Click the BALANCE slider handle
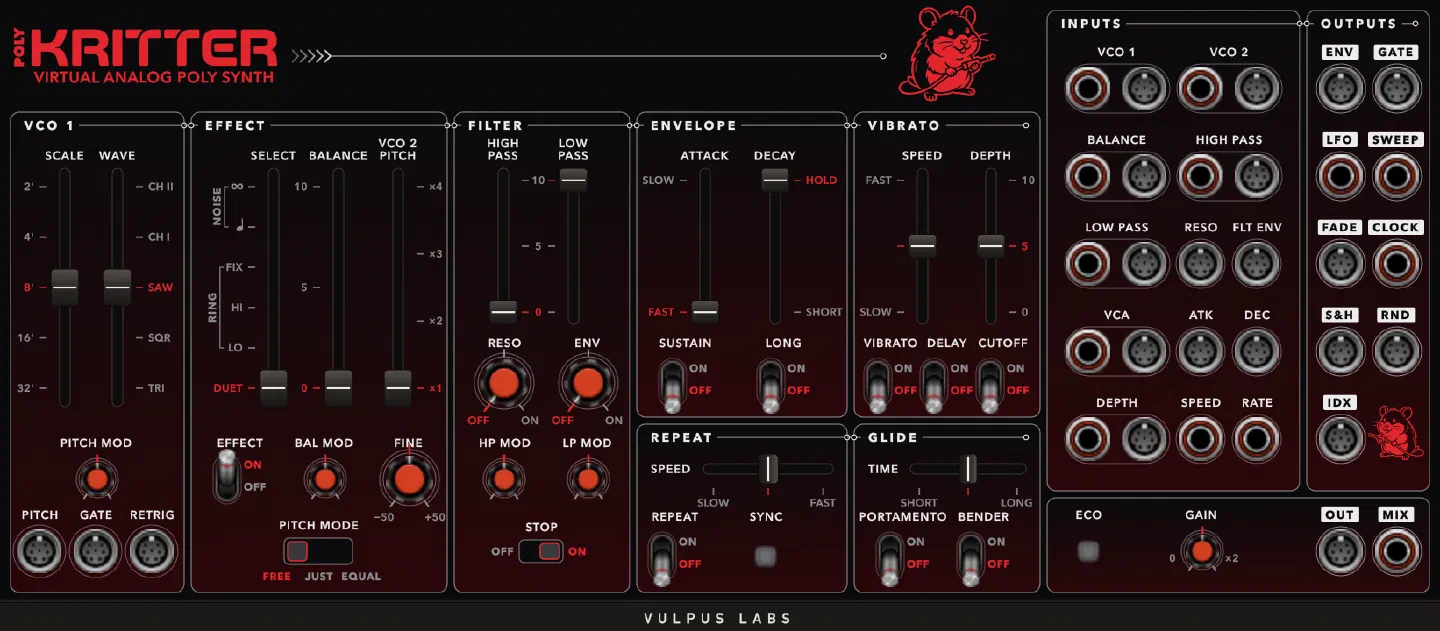Image resolution: width=1440 pixels, height=631 pixels. (338, 388)
